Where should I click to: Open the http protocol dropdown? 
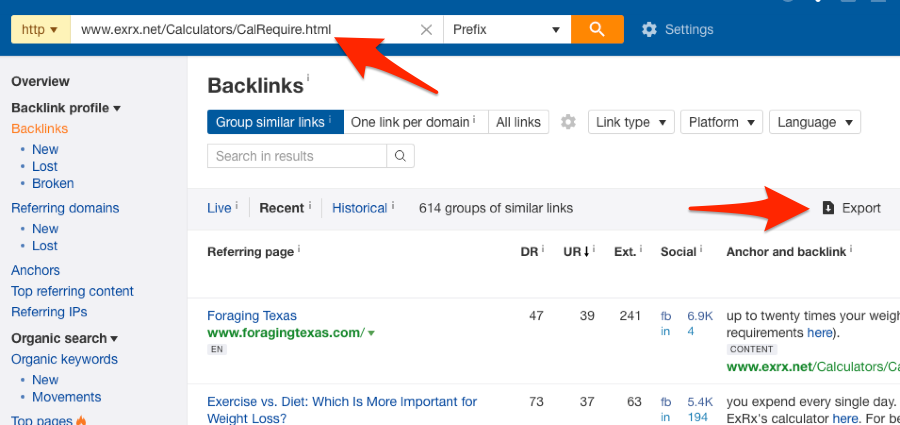tap(40, 30)
